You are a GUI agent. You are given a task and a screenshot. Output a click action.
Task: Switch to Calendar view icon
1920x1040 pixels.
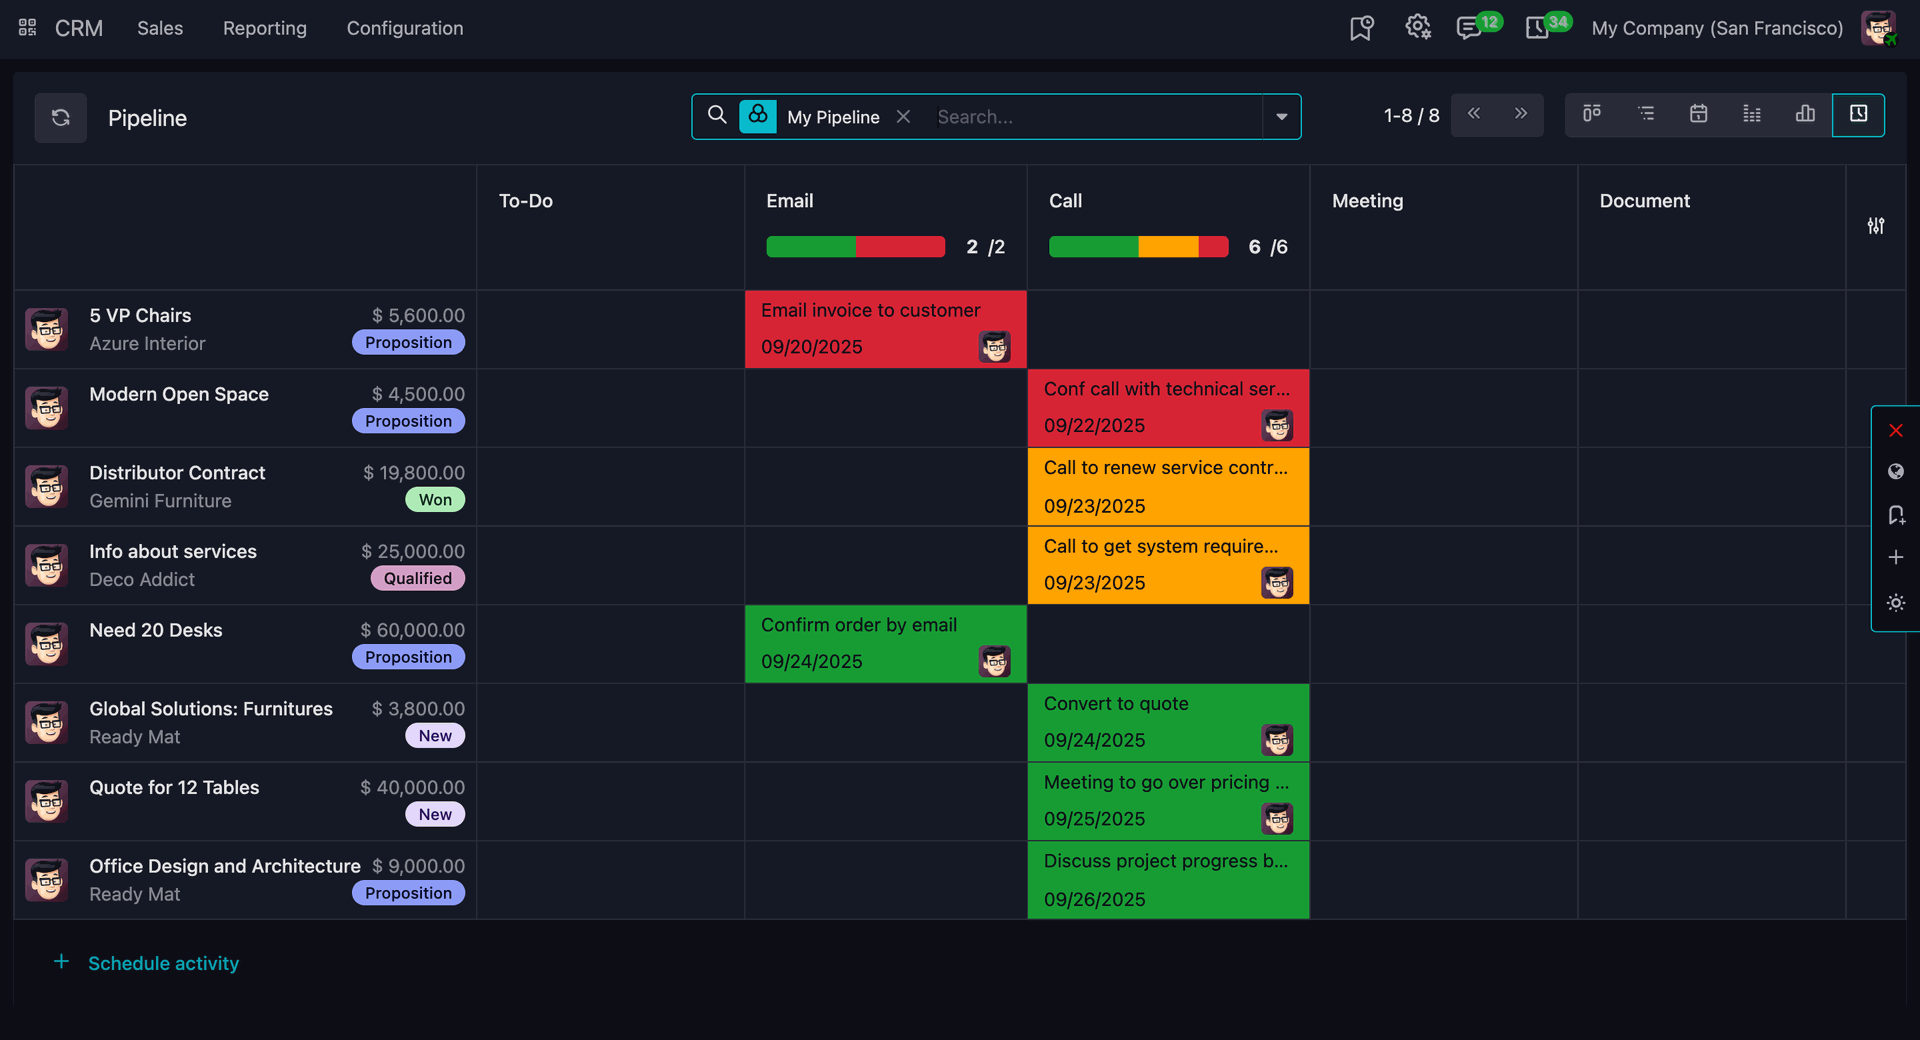tap(1699, 114)
